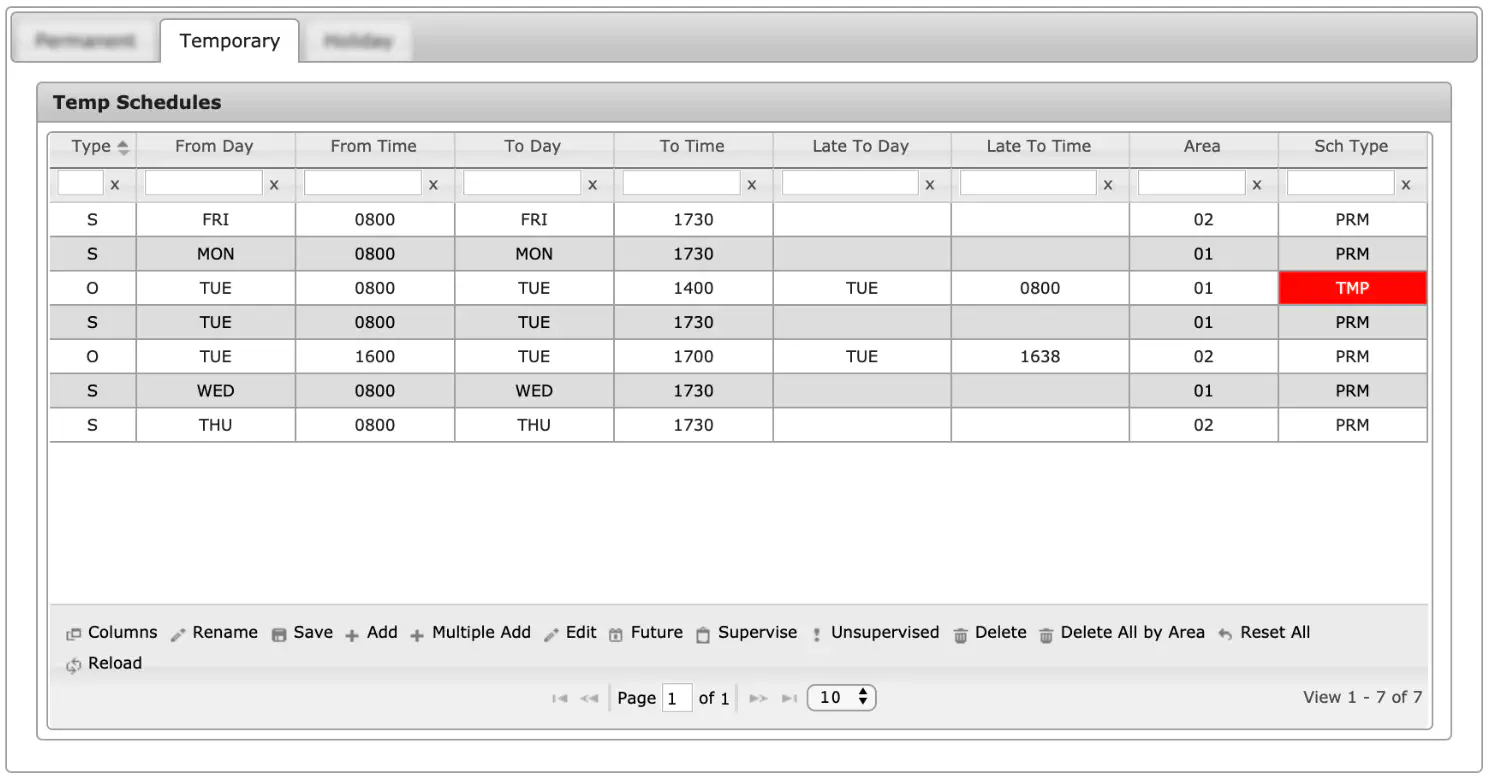Click the Supervise clipboard icon
This screenshot has width=1490, height=780.
click(x=703, y=635)
